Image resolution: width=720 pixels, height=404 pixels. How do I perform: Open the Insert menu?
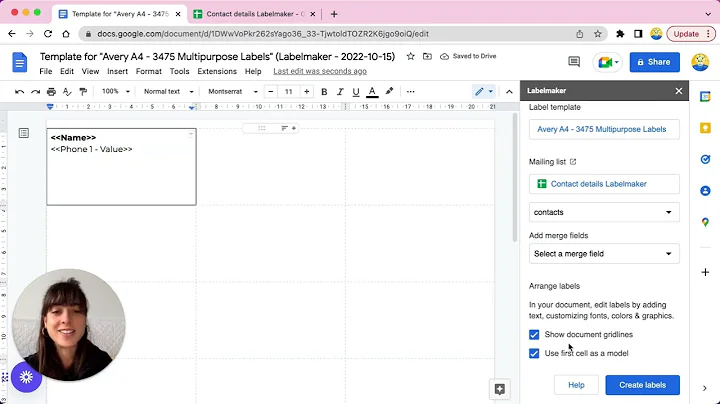[x=118, y=72]
